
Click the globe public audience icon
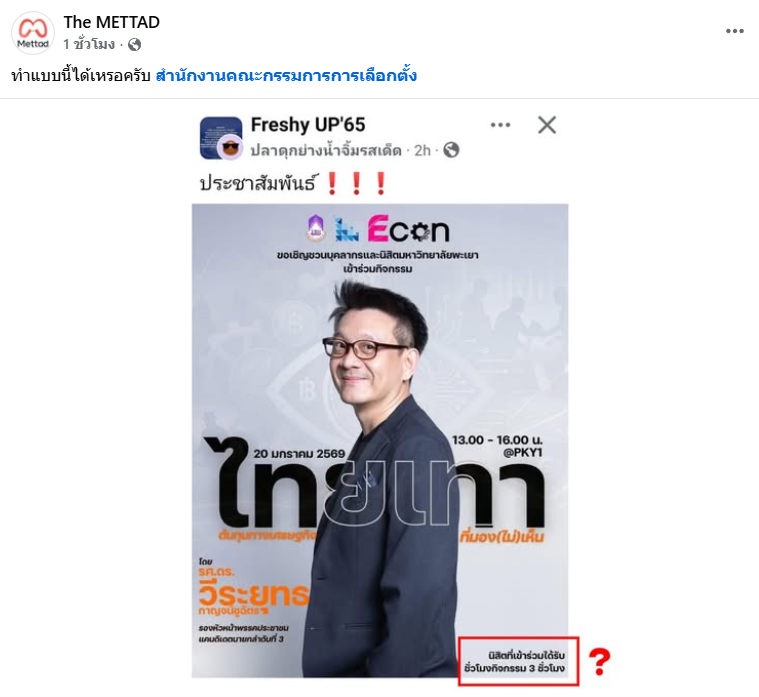(x=134, y=45)
